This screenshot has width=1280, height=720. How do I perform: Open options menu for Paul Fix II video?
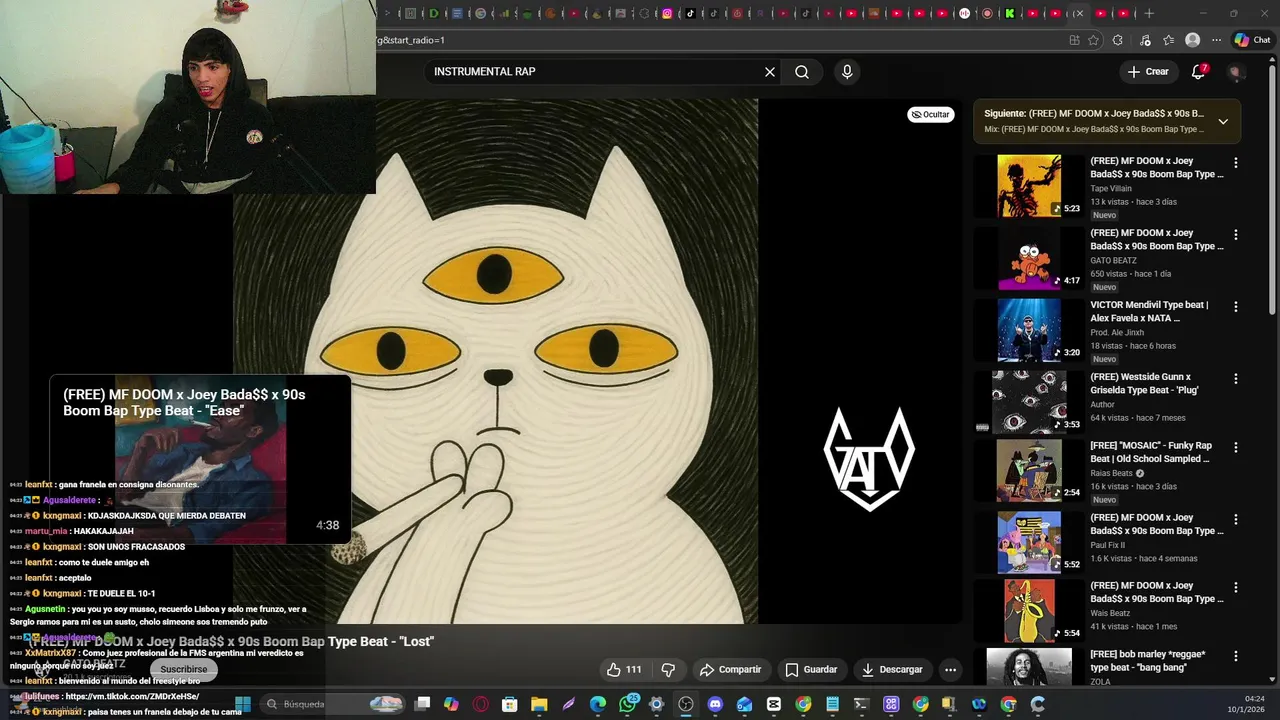tap(1236, 520)
